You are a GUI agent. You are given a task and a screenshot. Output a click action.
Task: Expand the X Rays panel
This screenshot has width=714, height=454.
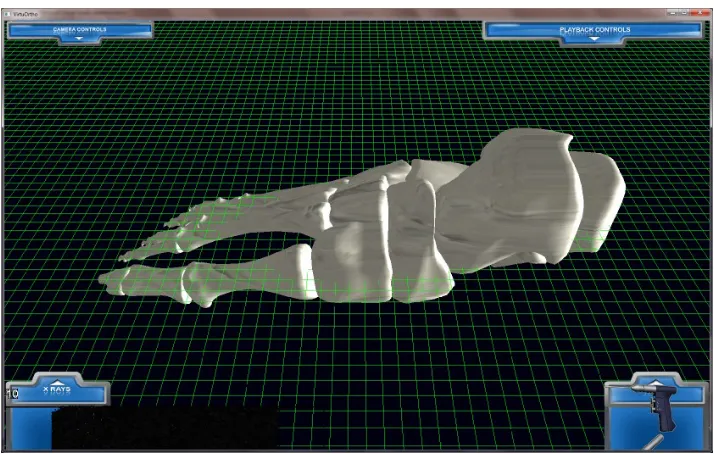56,388
